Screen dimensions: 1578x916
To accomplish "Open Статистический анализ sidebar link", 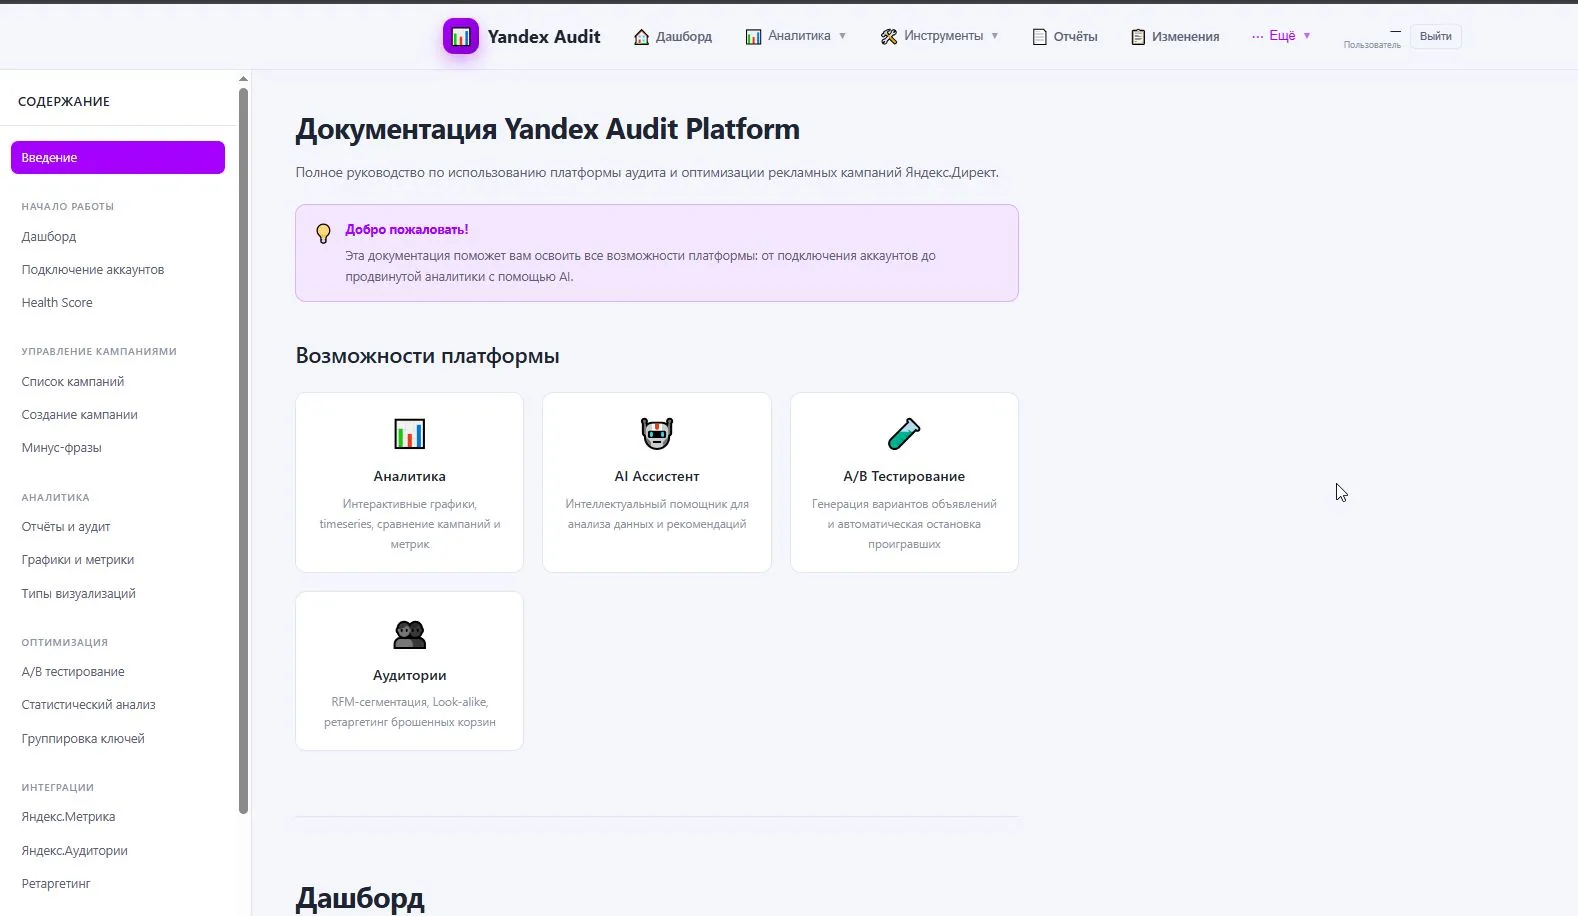I will tap(89, 705).
